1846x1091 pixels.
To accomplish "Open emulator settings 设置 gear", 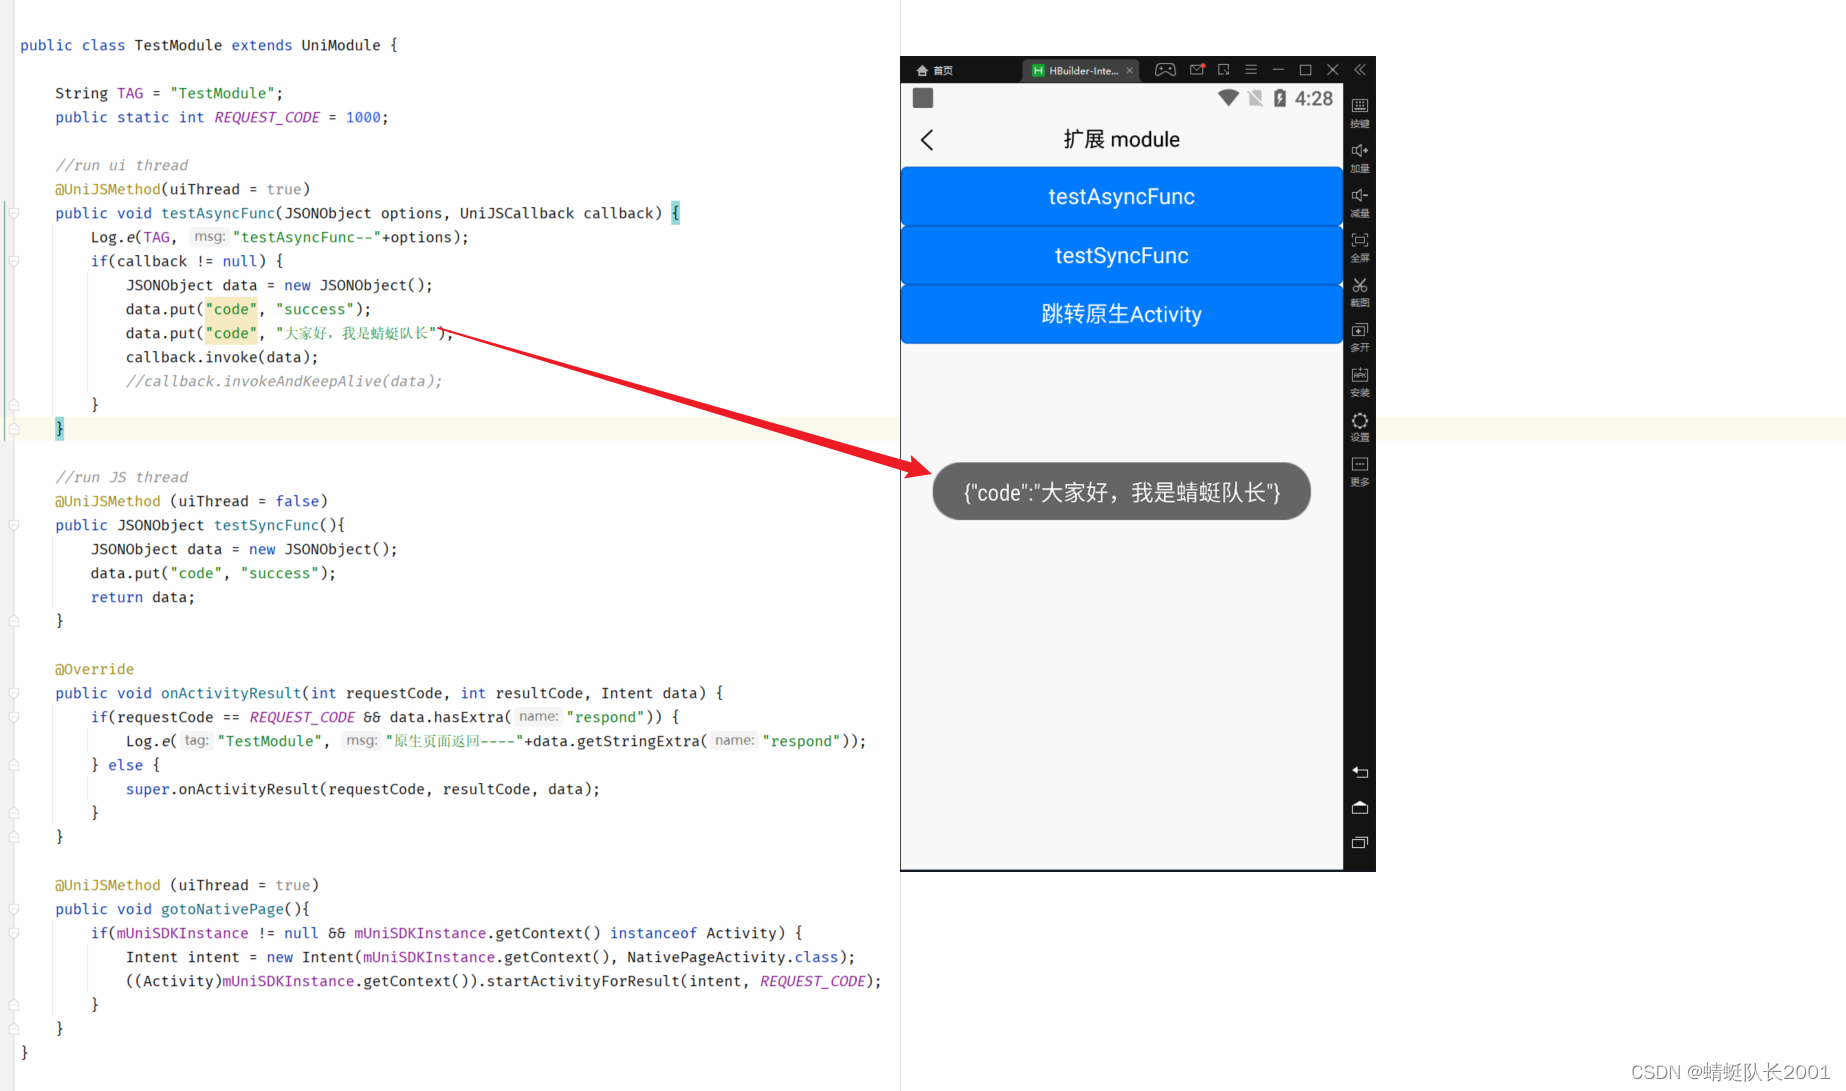I will tap(1360, 426).
